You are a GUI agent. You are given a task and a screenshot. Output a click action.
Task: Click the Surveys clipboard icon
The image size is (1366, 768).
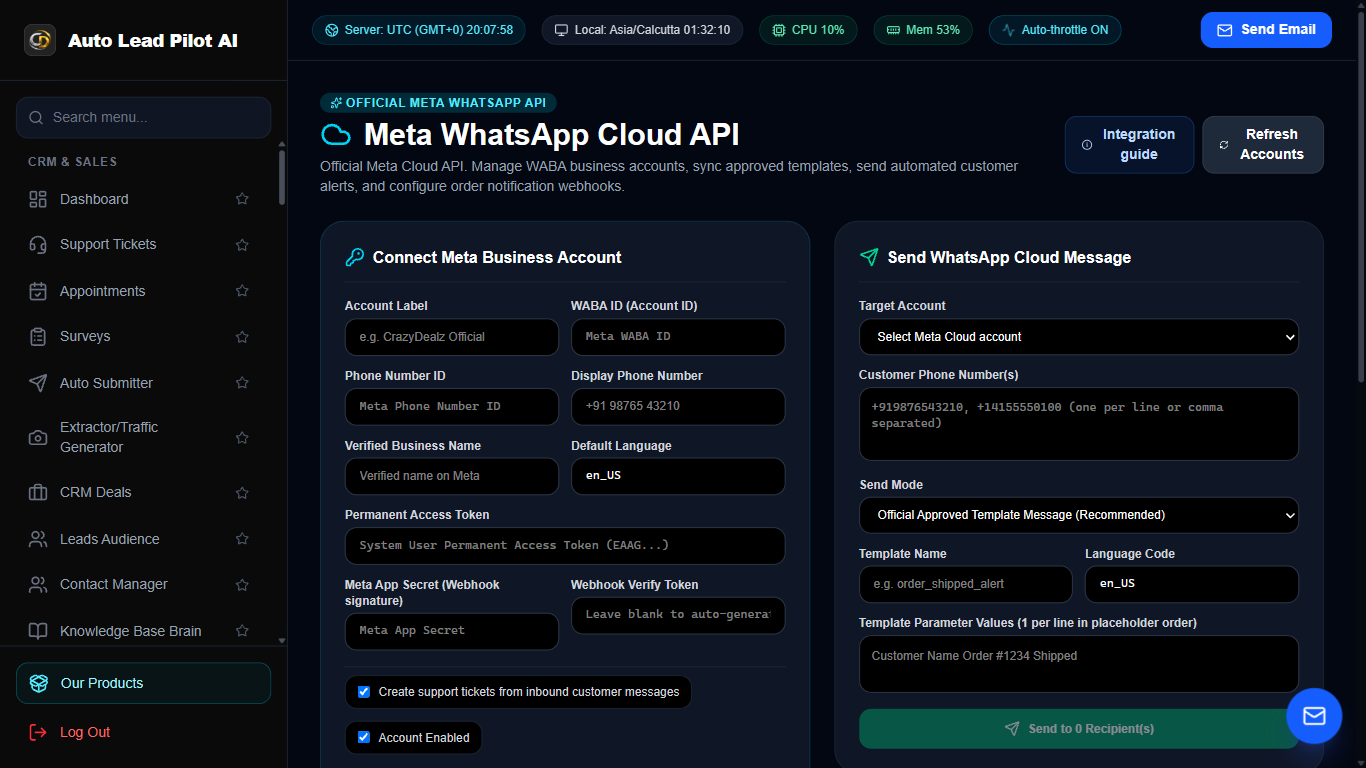coord(38,336)
